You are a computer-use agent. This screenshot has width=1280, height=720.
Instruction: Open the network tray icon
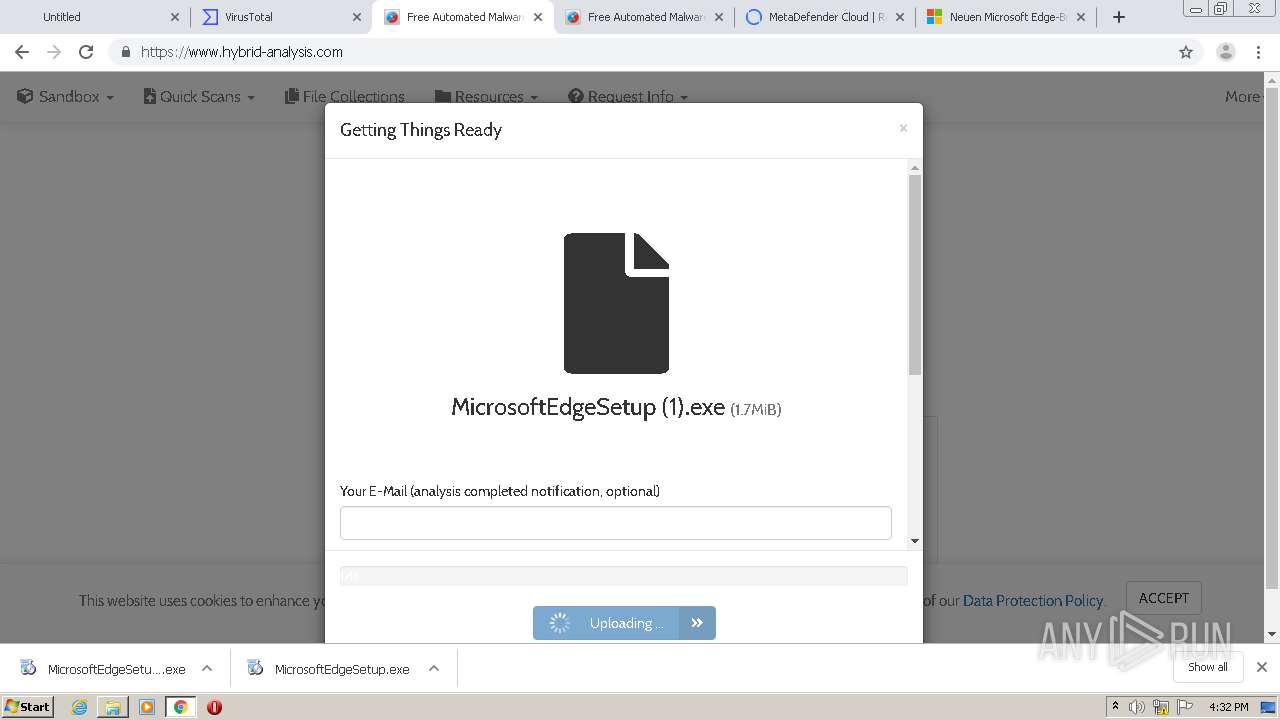pyautogui.click(x=1161, y=707)
